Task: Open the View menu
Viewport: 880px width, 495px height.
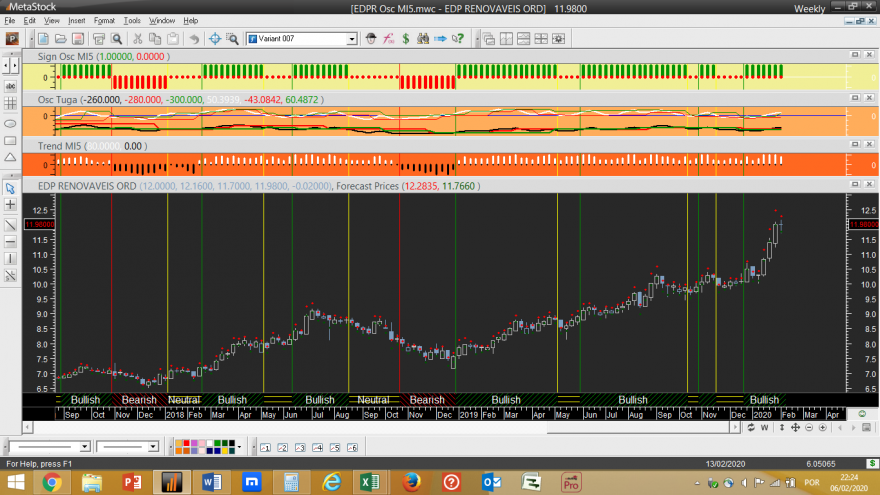Action: pos(51,21)
